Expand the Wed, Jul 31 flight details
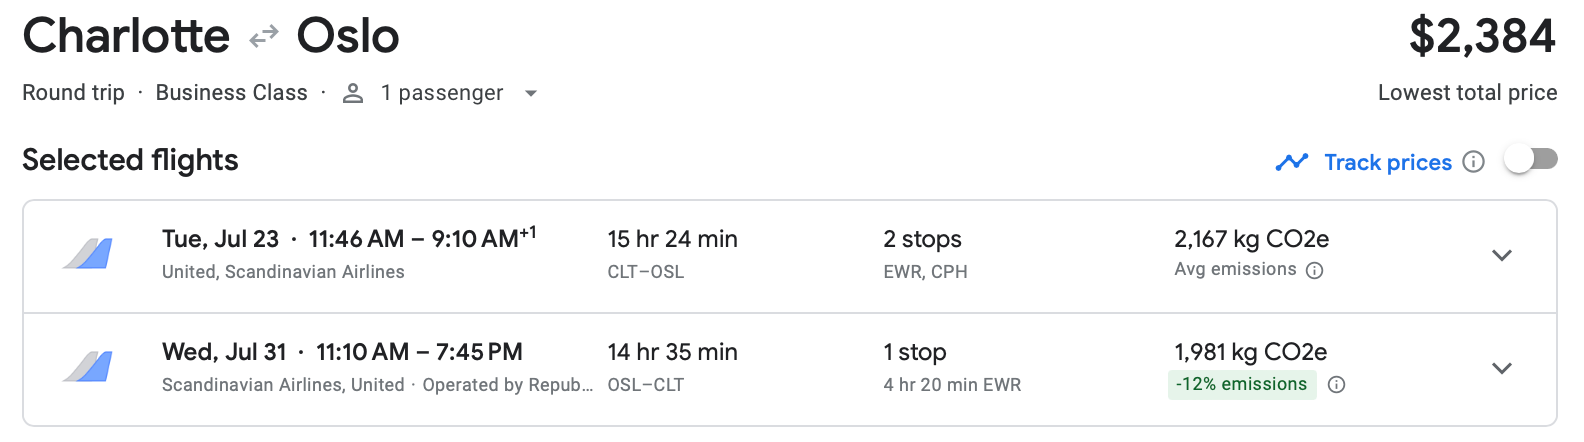This screenshot has width=1584, height=442. pyautogui.click(x=1501, y=368)
